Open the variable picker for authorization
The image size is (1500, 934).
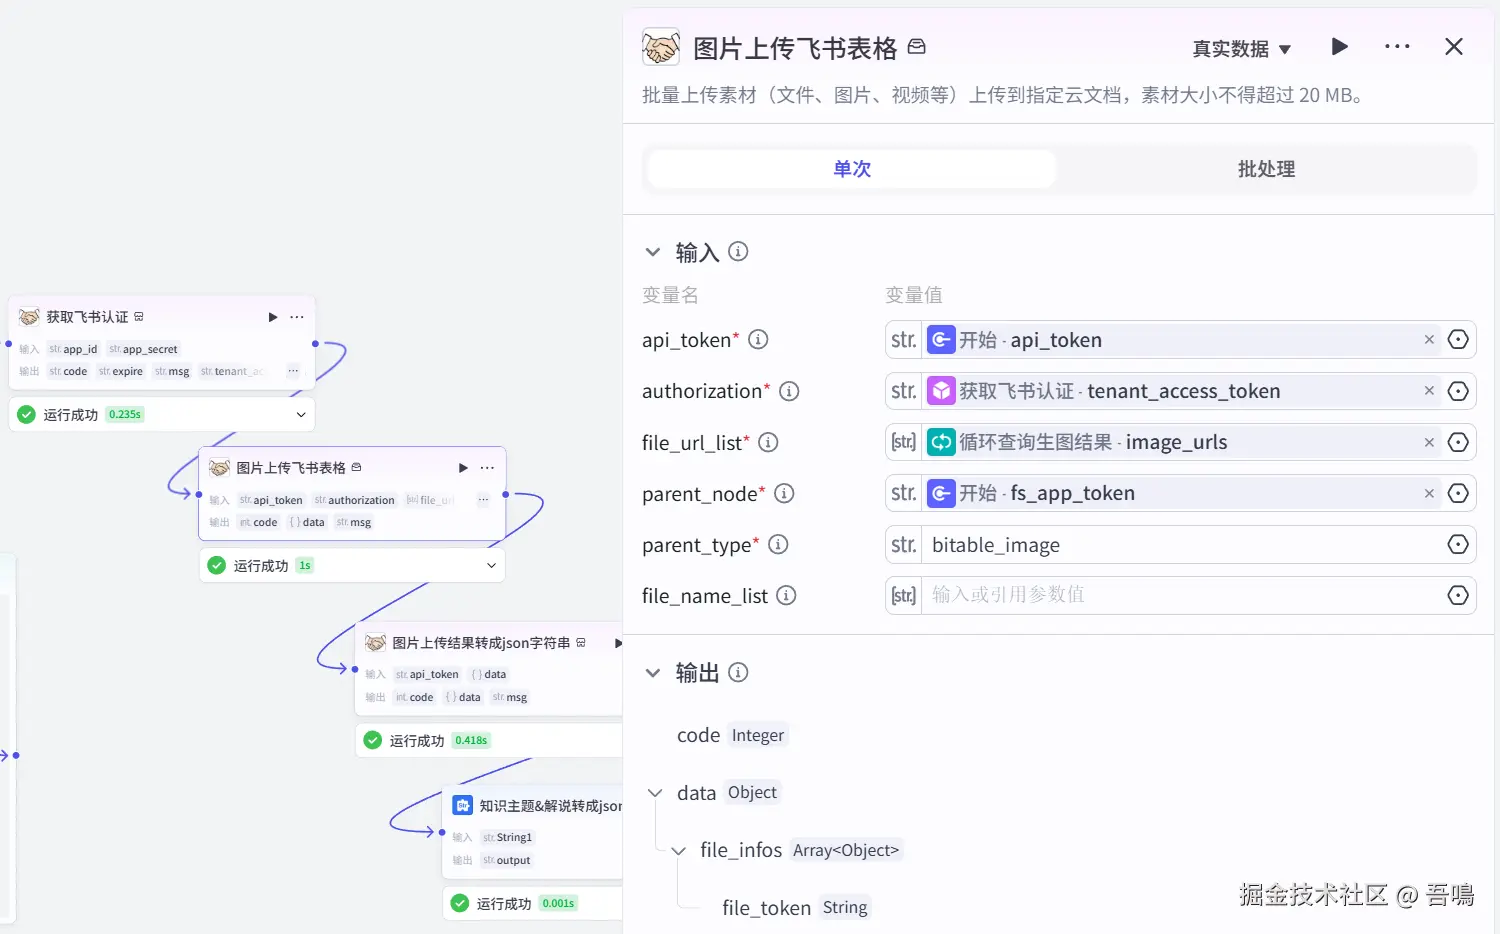pyautogui.click(x=1458, y=391)
